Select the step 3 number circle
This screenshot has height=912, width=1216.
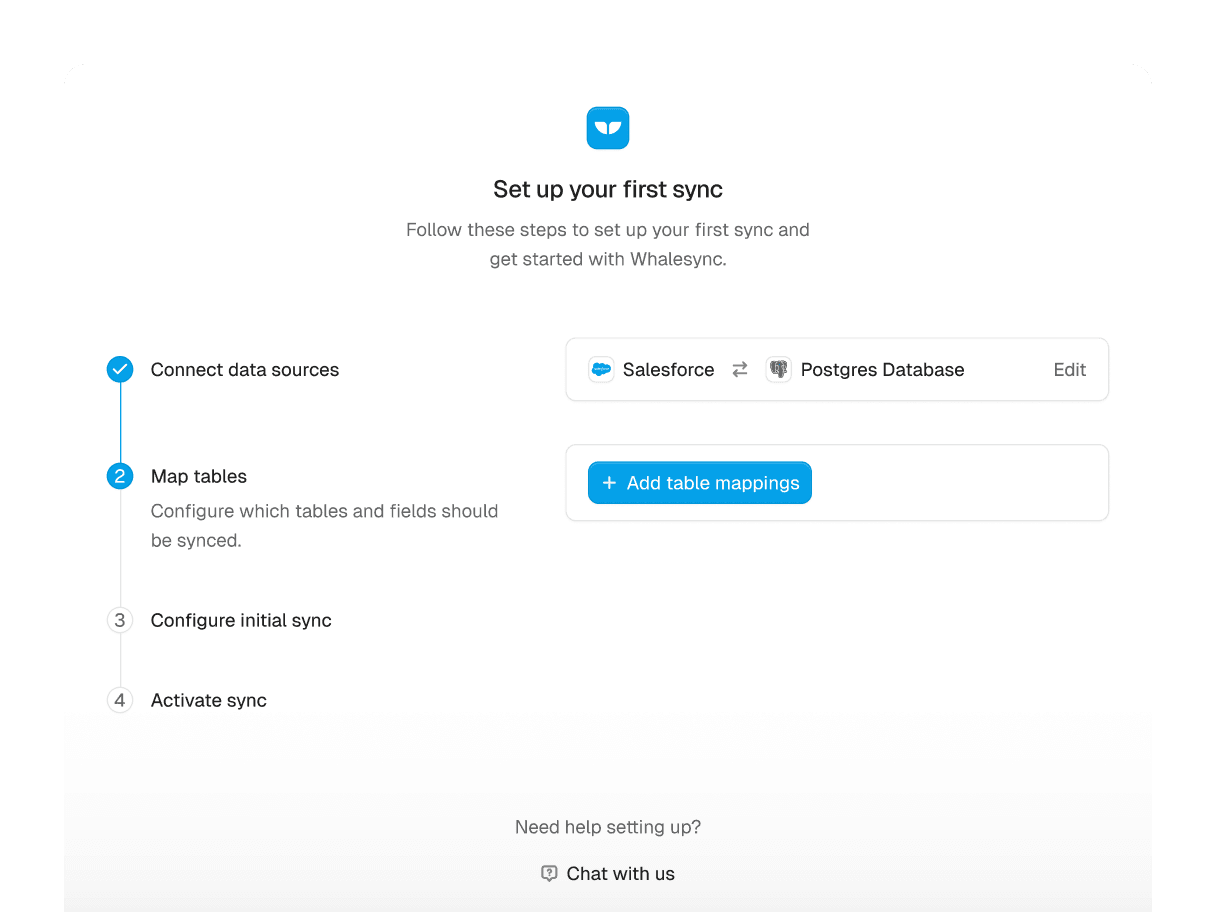[x=120, y=621]
